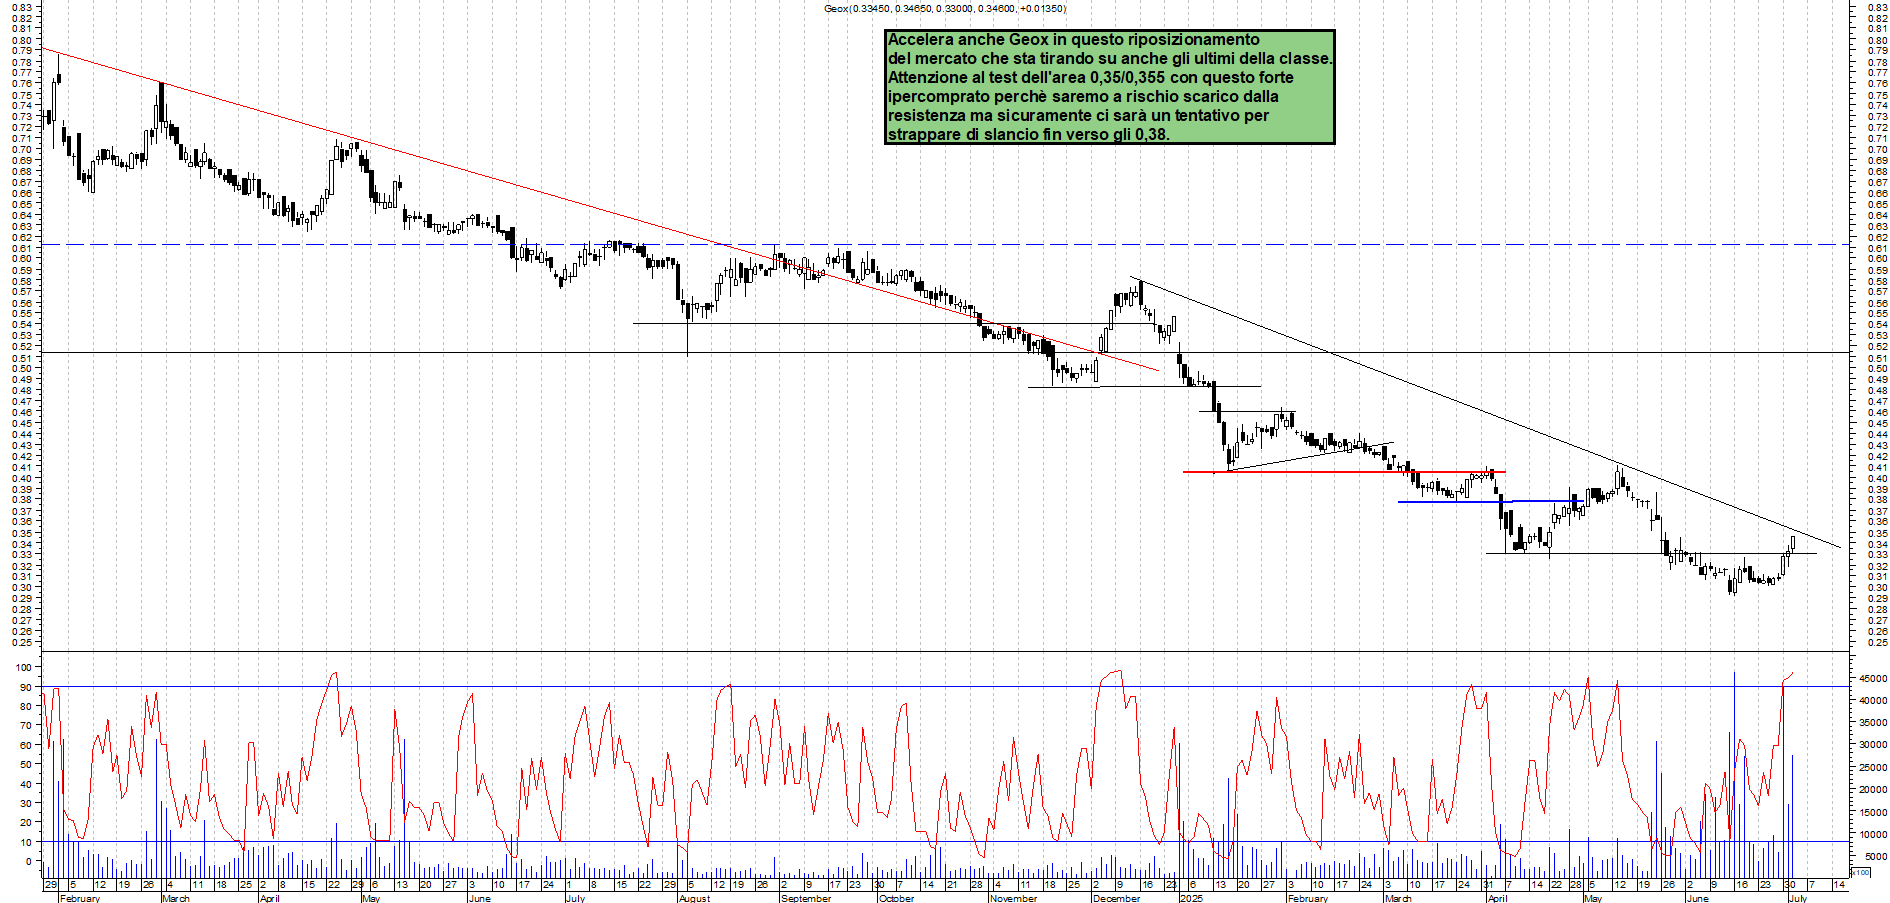Click the 0.25 price label on right axis

click(1877, 643)
